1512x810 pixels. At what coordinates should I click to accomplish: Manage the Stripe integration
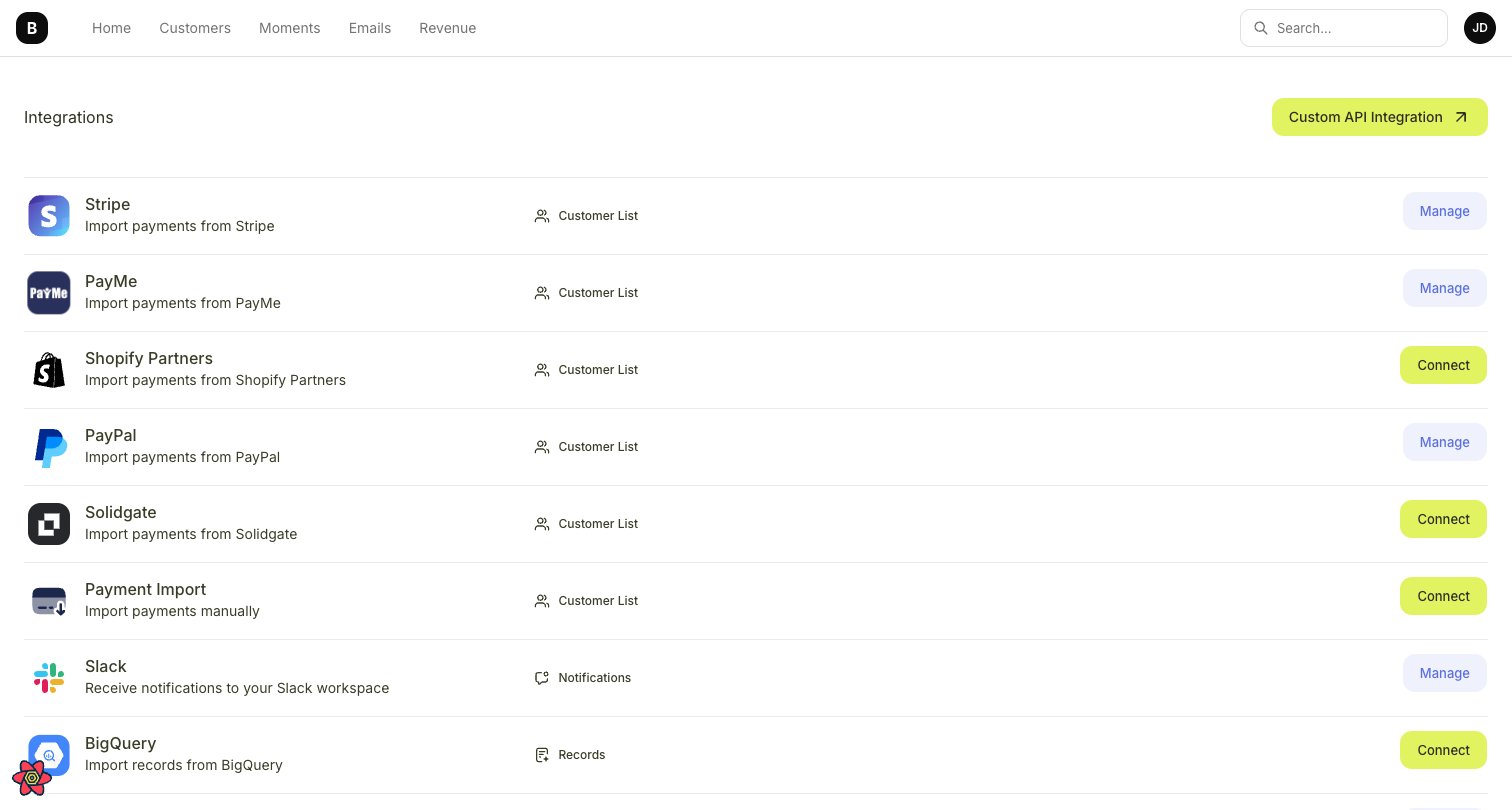pos(1444,211)
